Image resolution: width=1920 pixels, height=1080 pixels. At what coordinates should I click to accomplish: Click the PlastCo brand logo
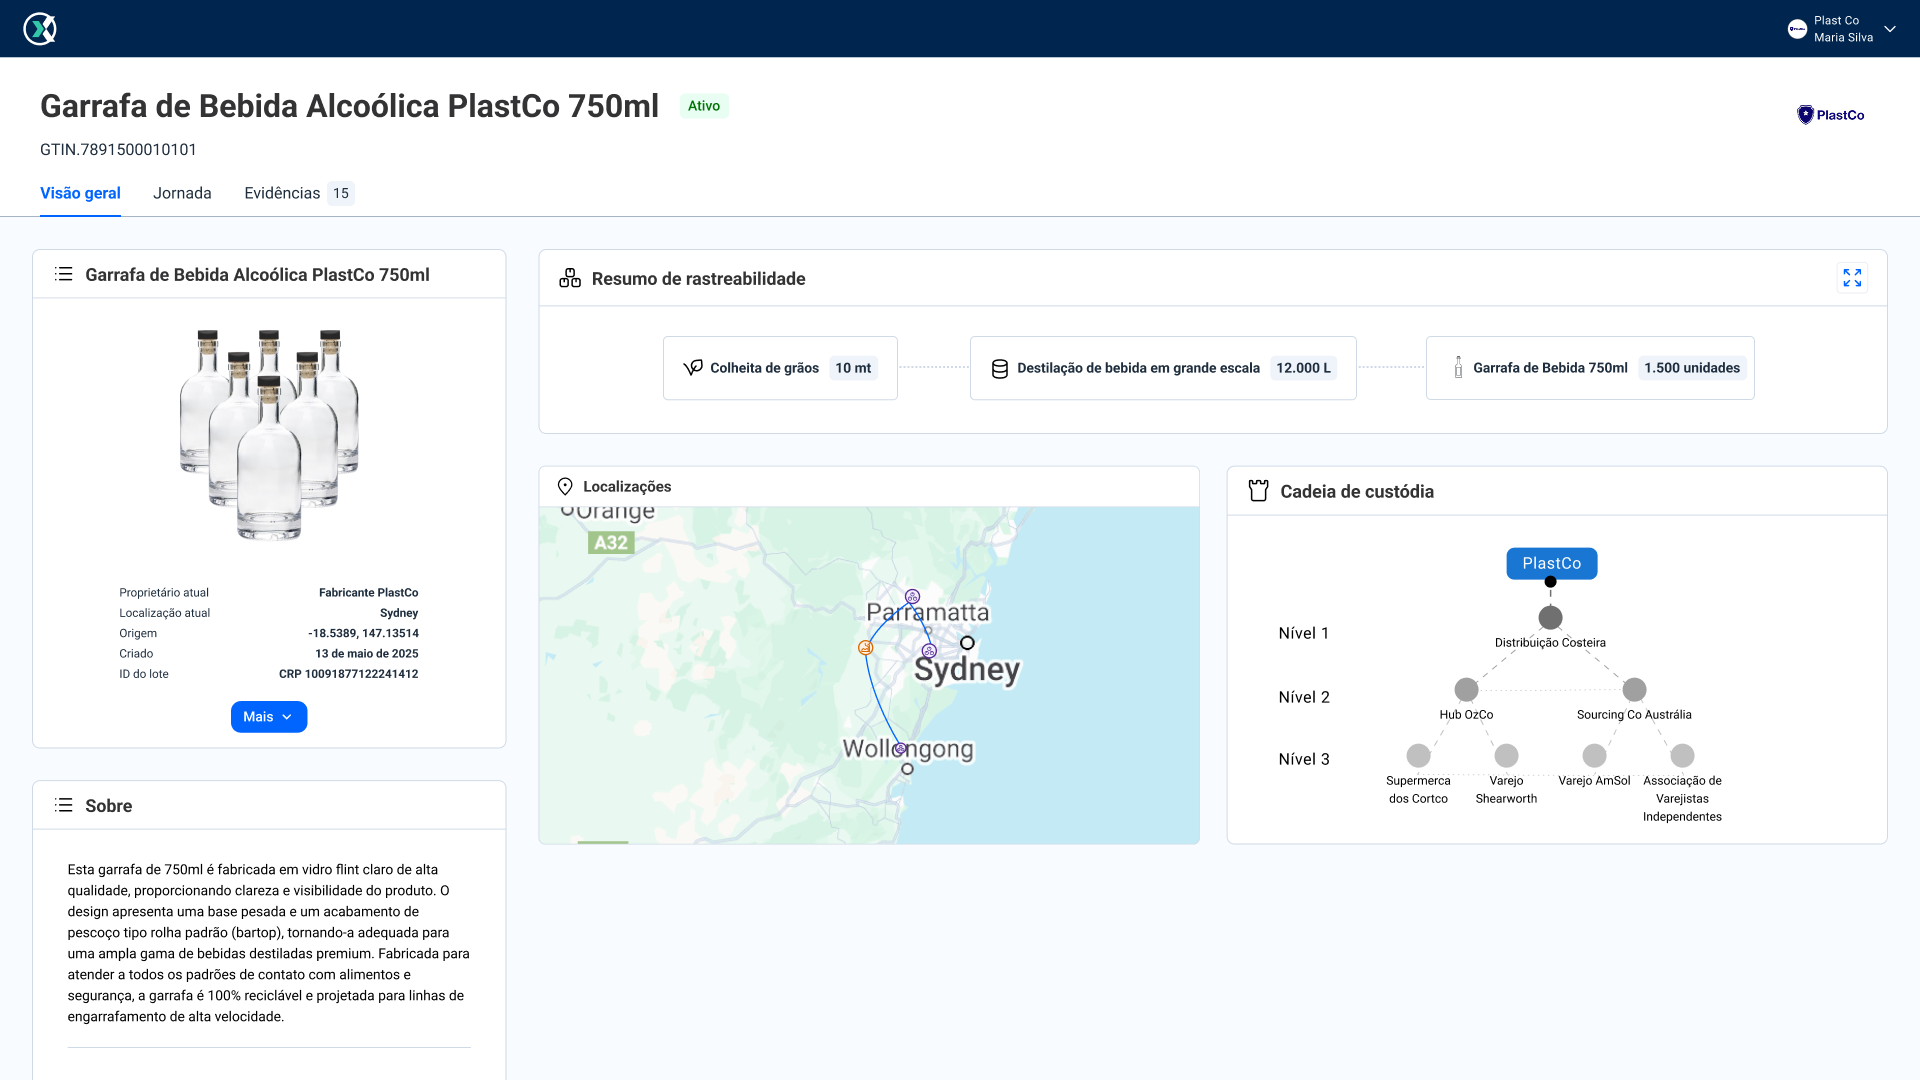(x=1831, y=115)
